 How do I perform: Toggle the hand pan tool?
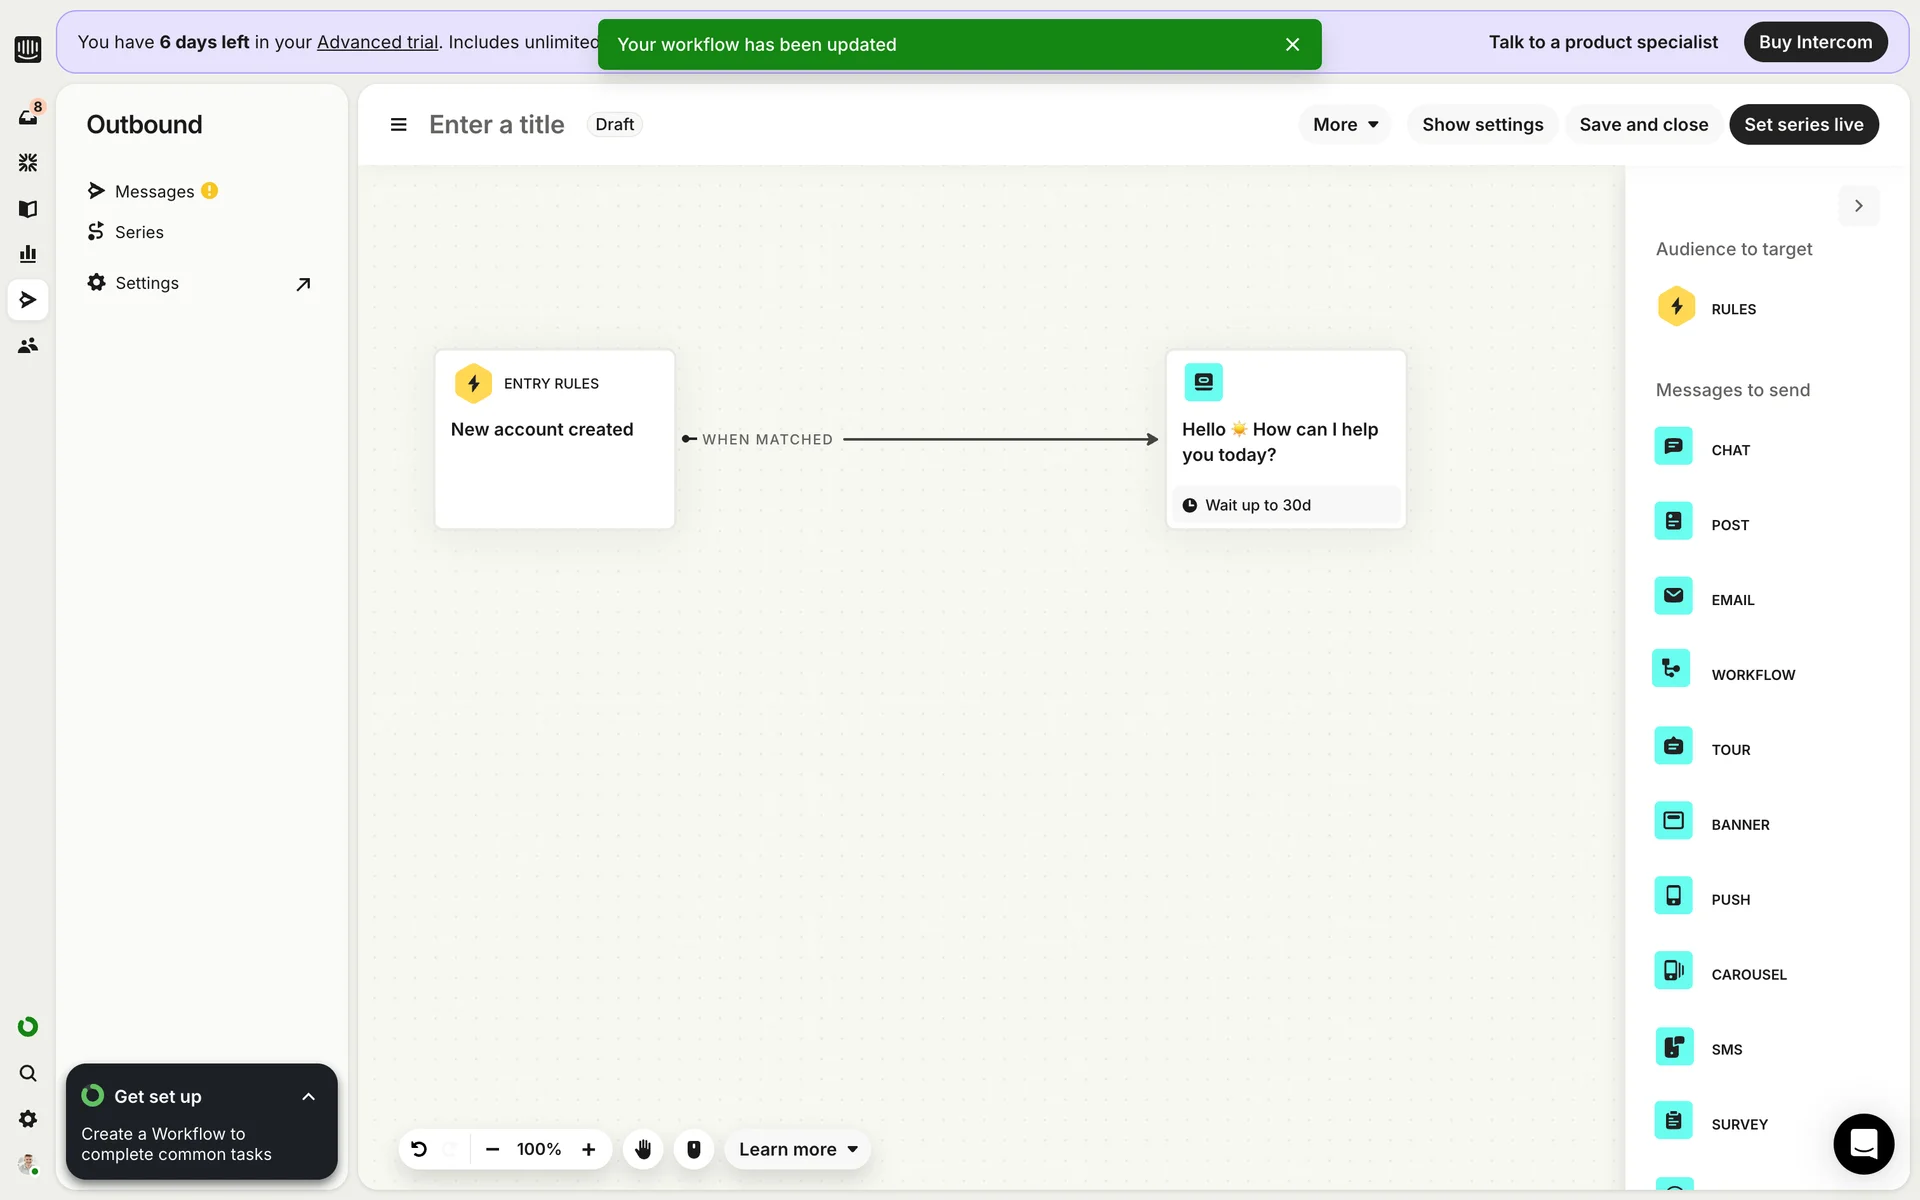643,1149
